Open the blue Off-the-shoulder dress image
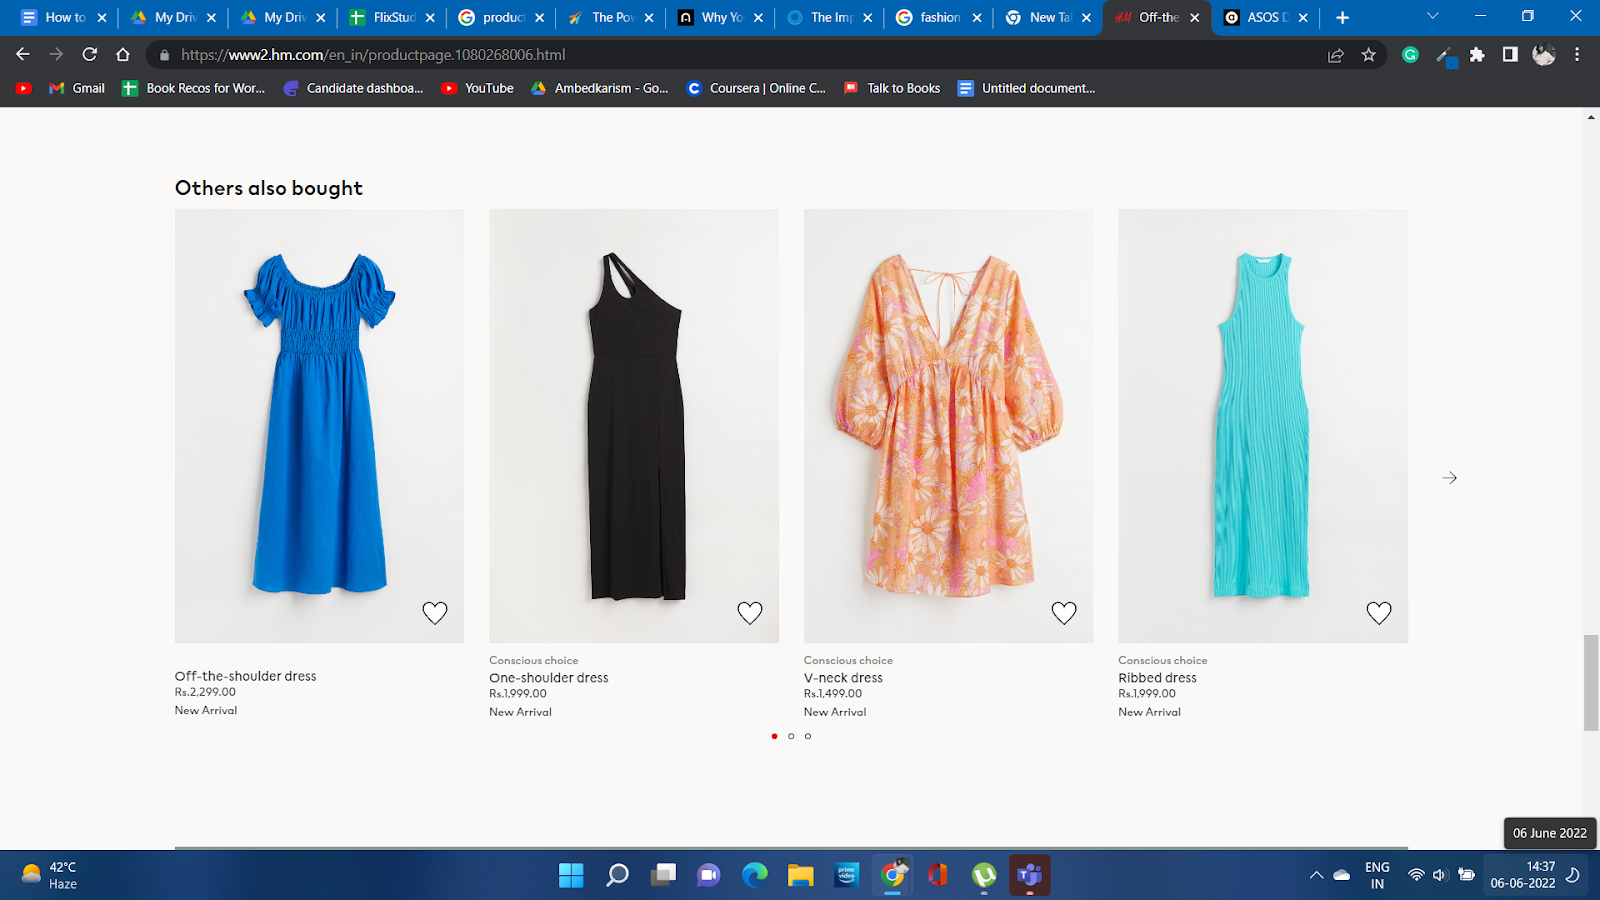Image resolution: width=1600 pixels, height=900 pixels. pos(319,426)
